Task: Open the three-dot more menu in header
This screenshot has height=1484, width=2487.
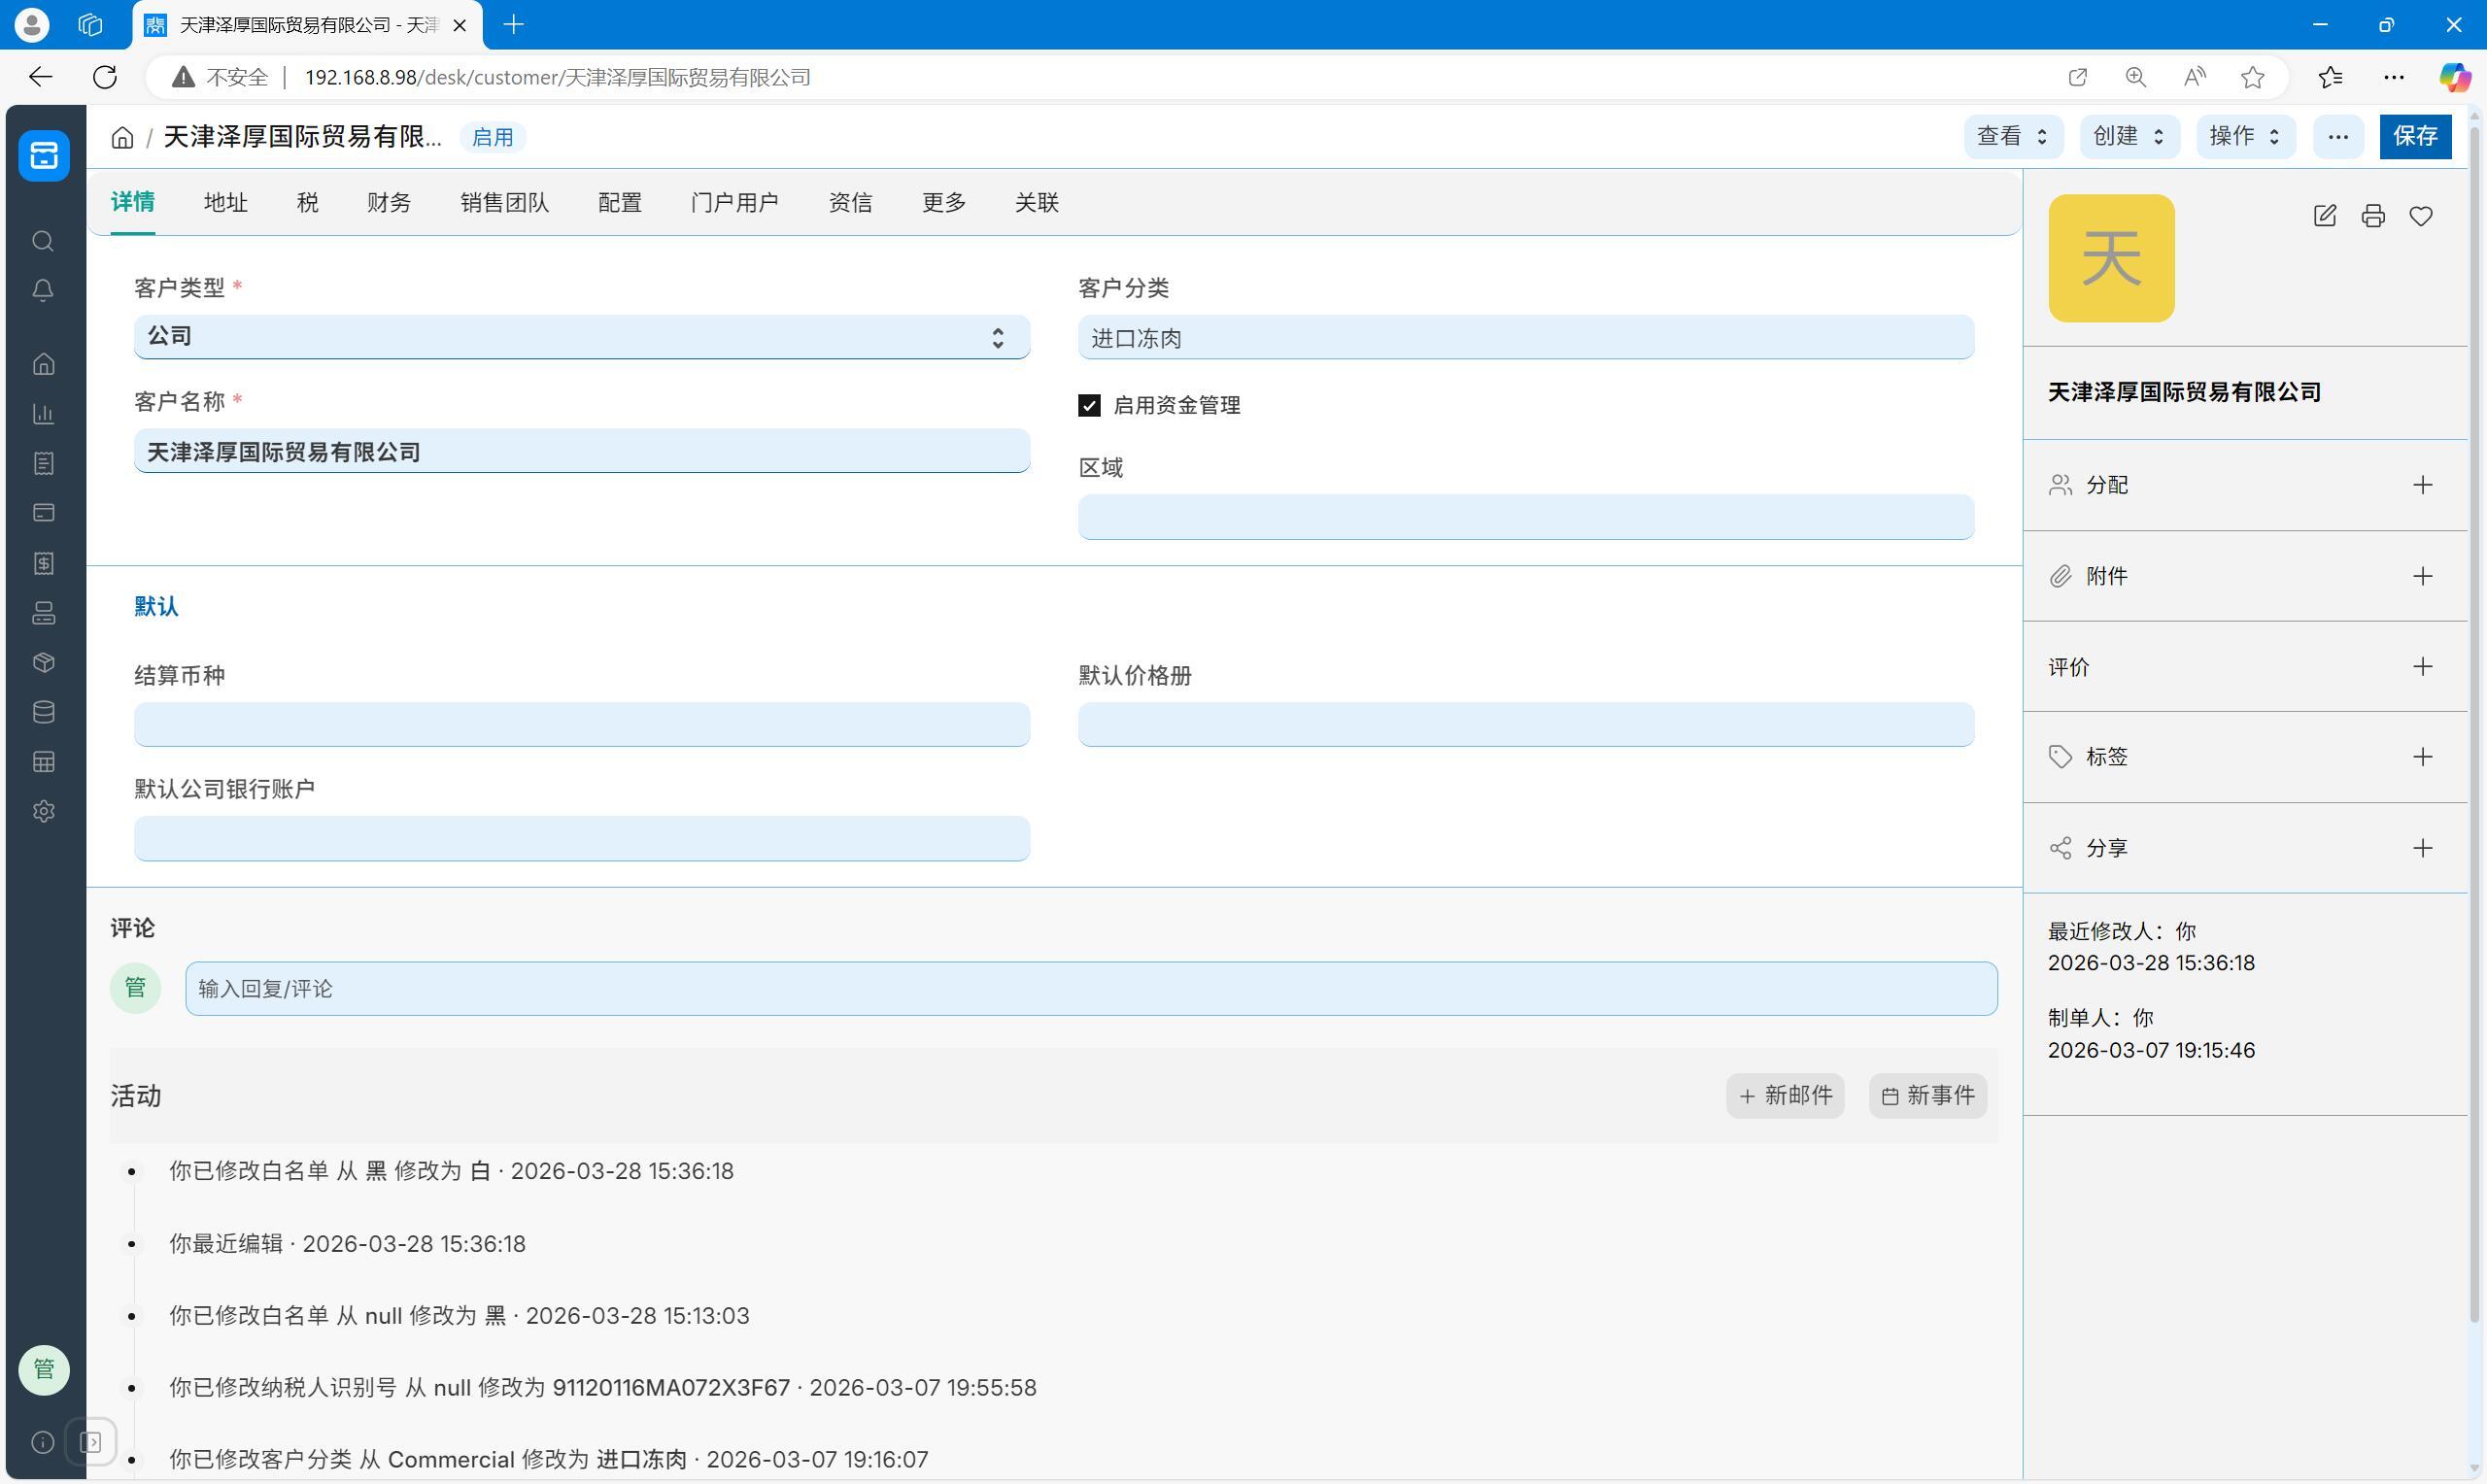Action: pyautogui.click(x=2338, y=136)
